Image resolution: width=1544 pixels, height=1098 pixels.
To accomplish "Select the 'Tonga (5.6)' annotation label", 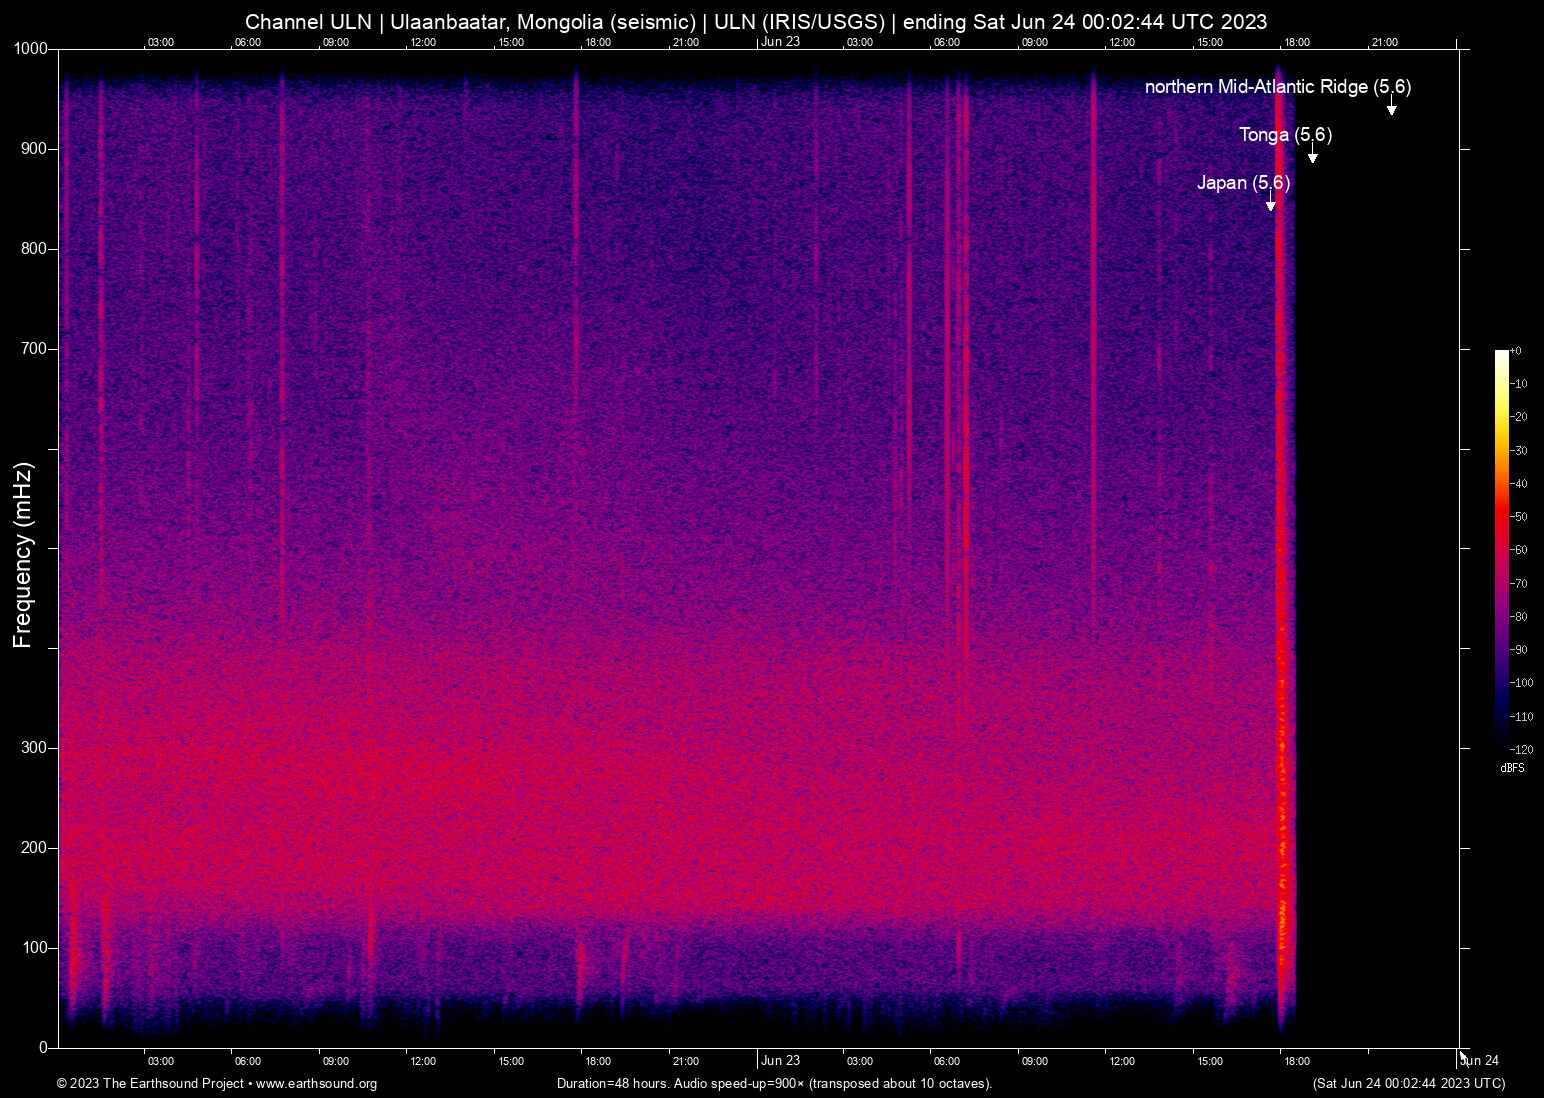I will 1286,135.
